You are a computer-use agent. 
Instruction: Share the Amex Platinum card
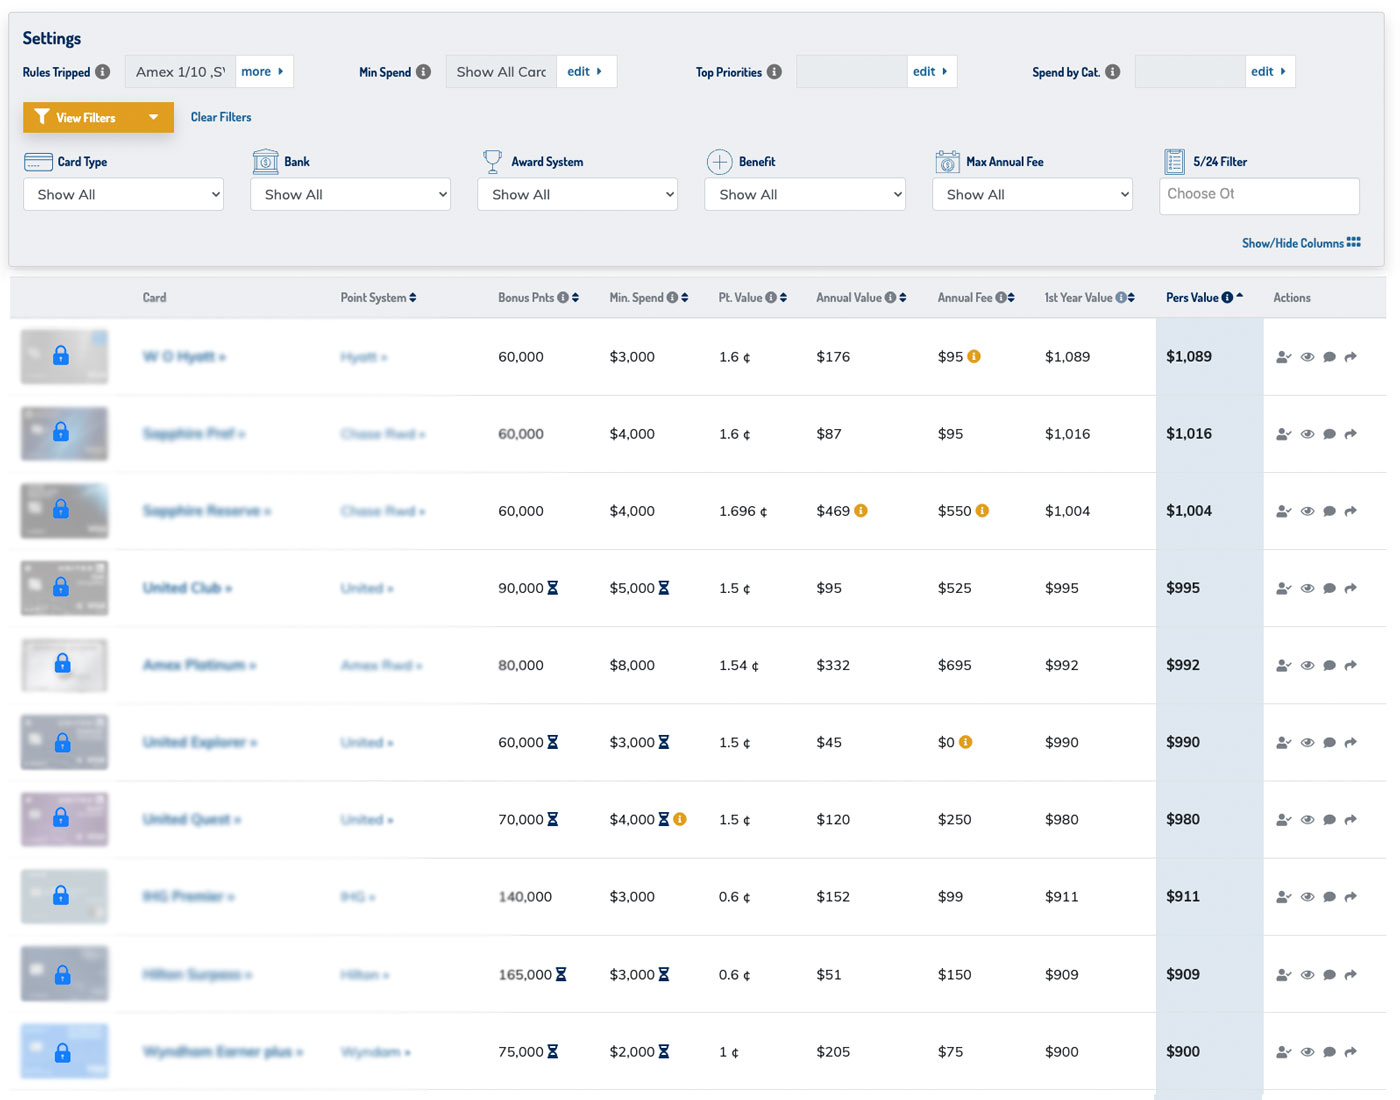tap(1350, 665)
